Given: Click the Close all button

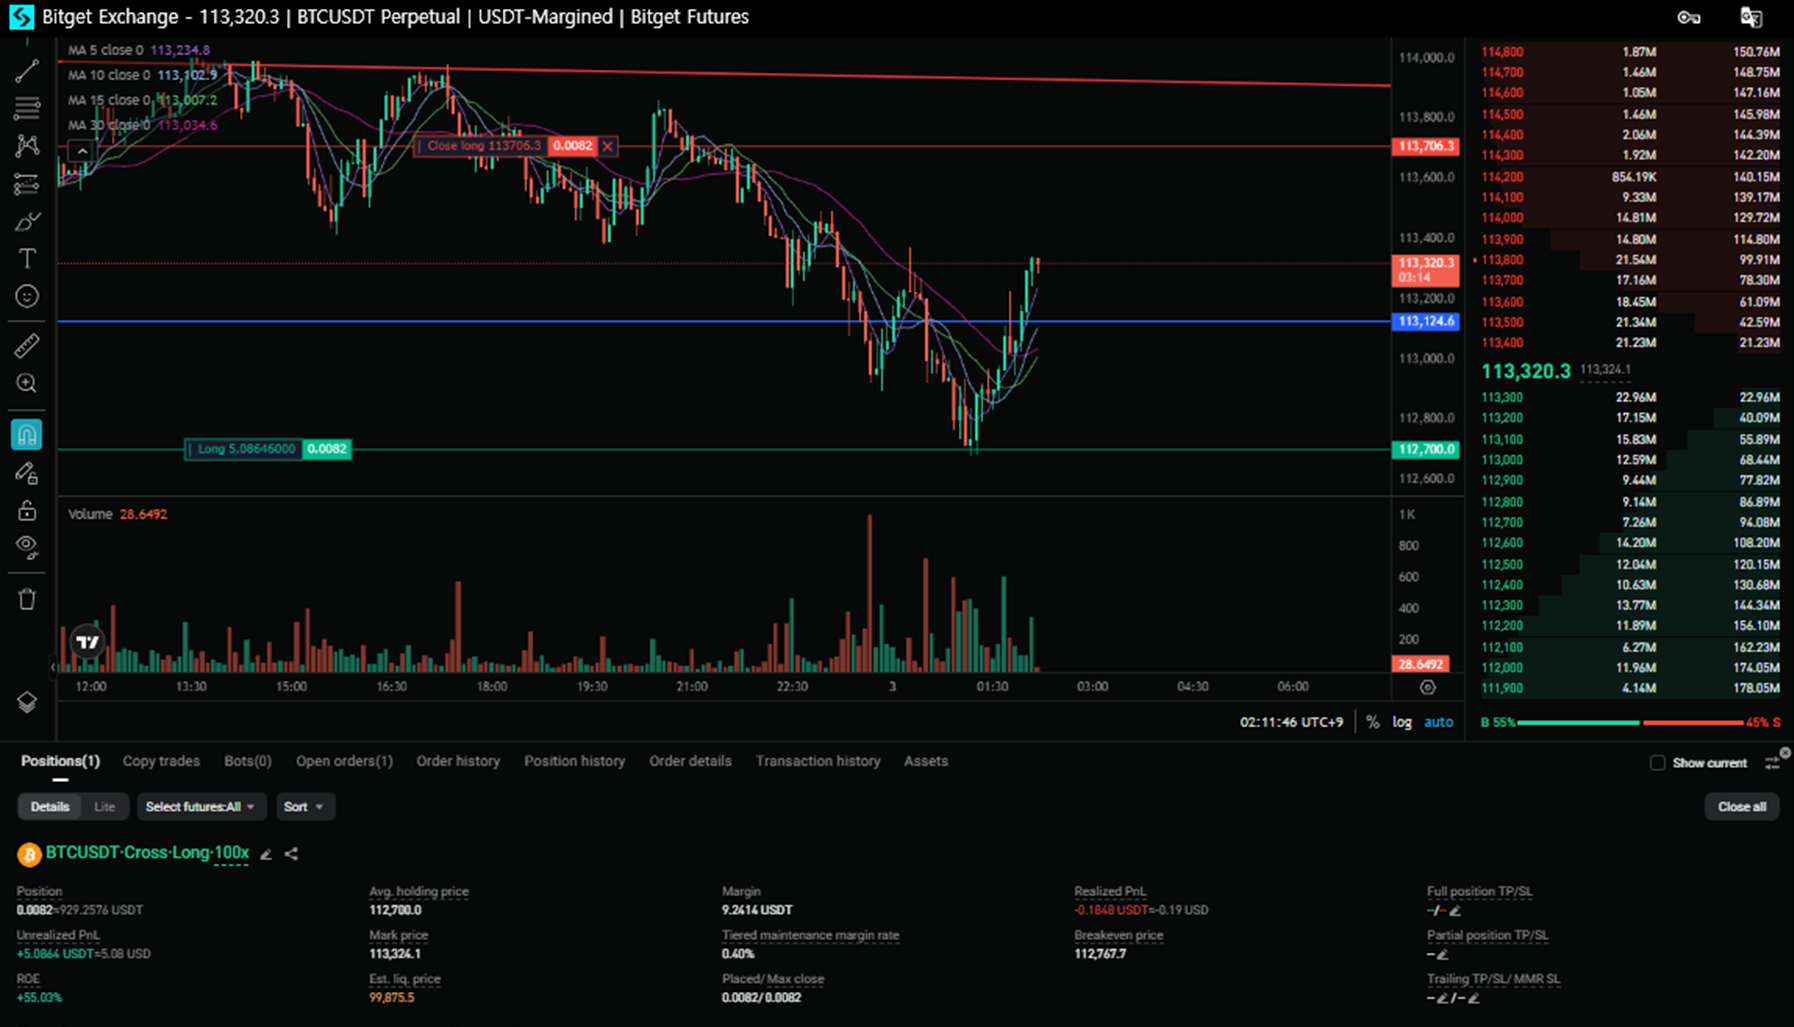Looking at the screenshot, I should 1742,807.
